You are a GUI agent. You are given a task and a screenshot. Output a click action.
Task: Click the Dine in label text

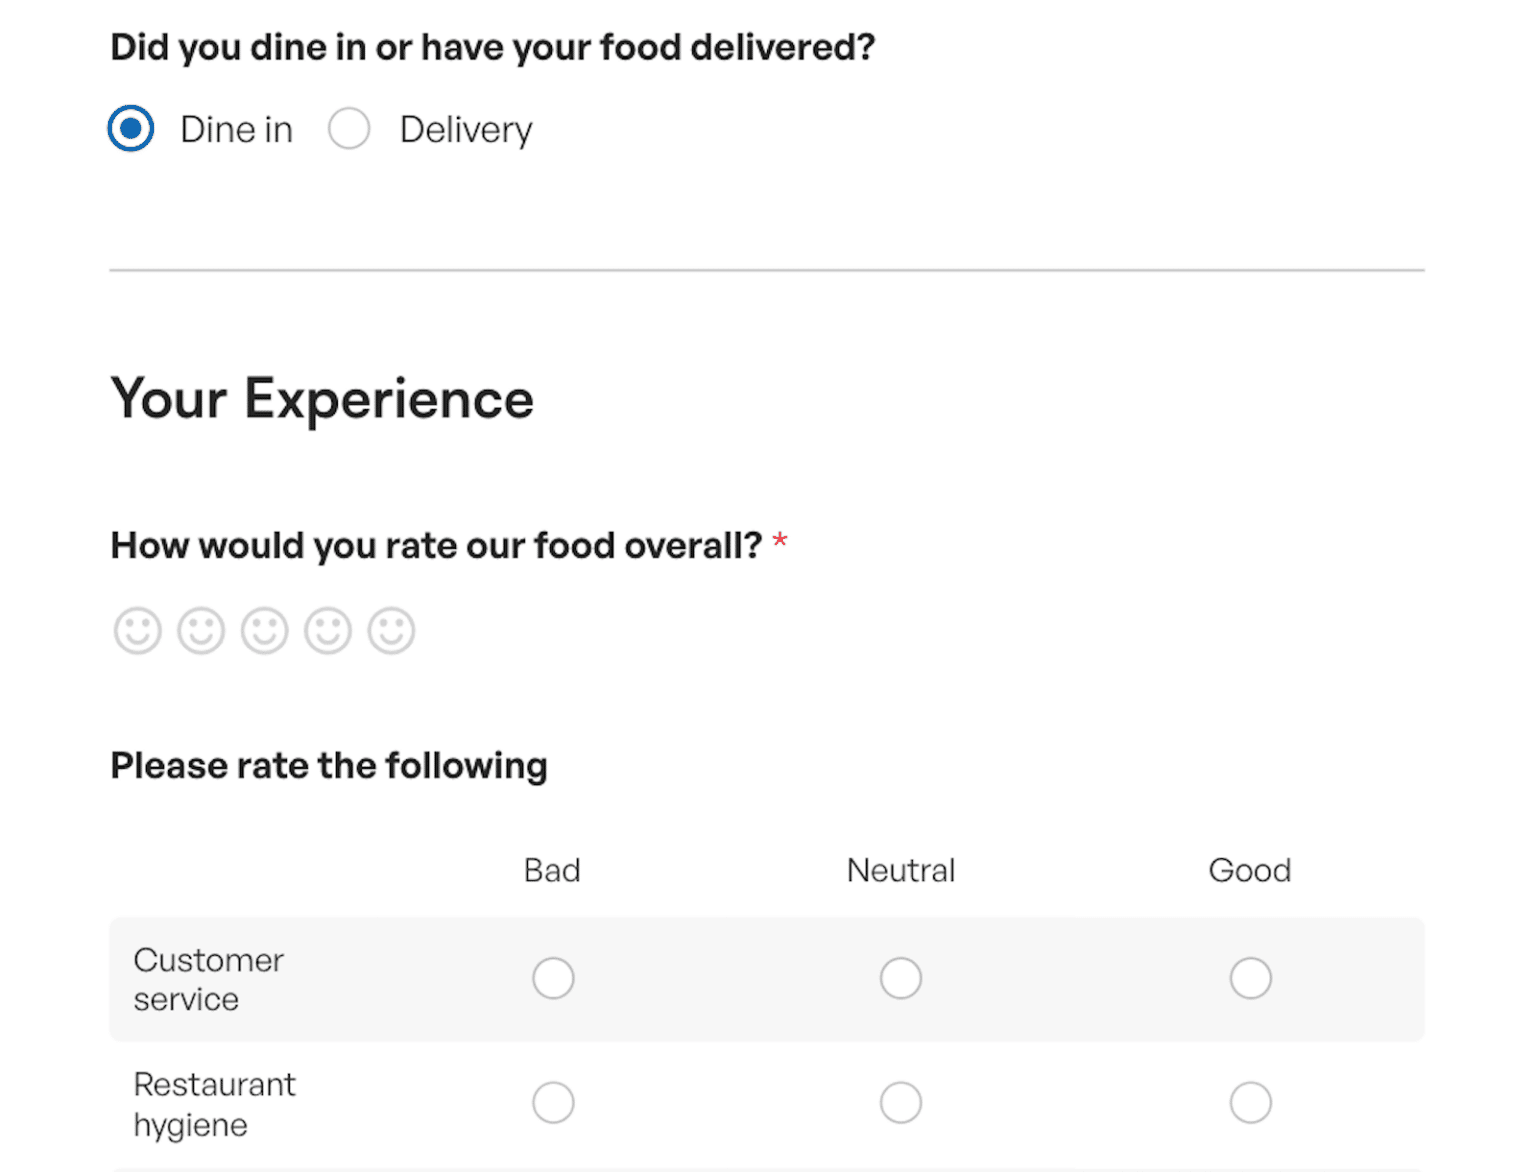tap(236, 130)
